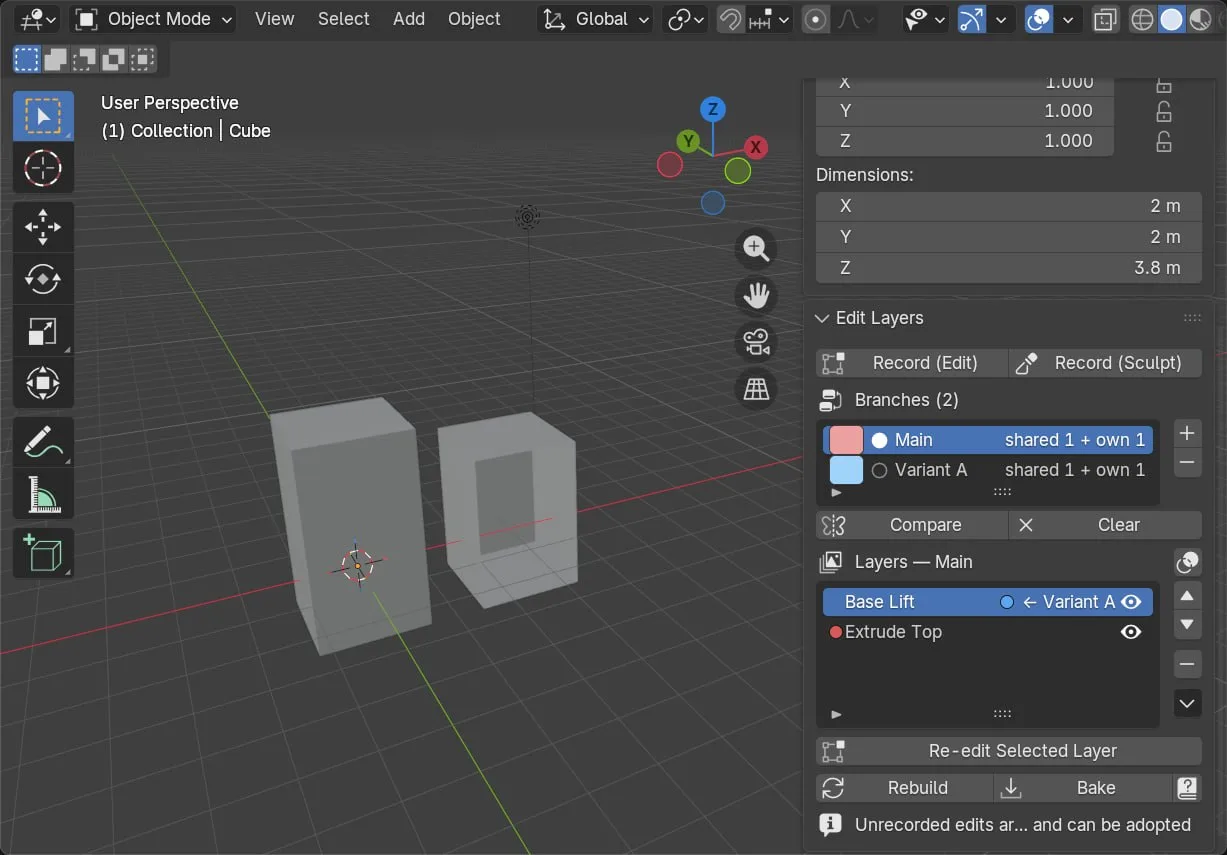The width and height of the screenshot is (1227, 855).
Task: Switch to material preview shading
Action: pos(1200,19)
